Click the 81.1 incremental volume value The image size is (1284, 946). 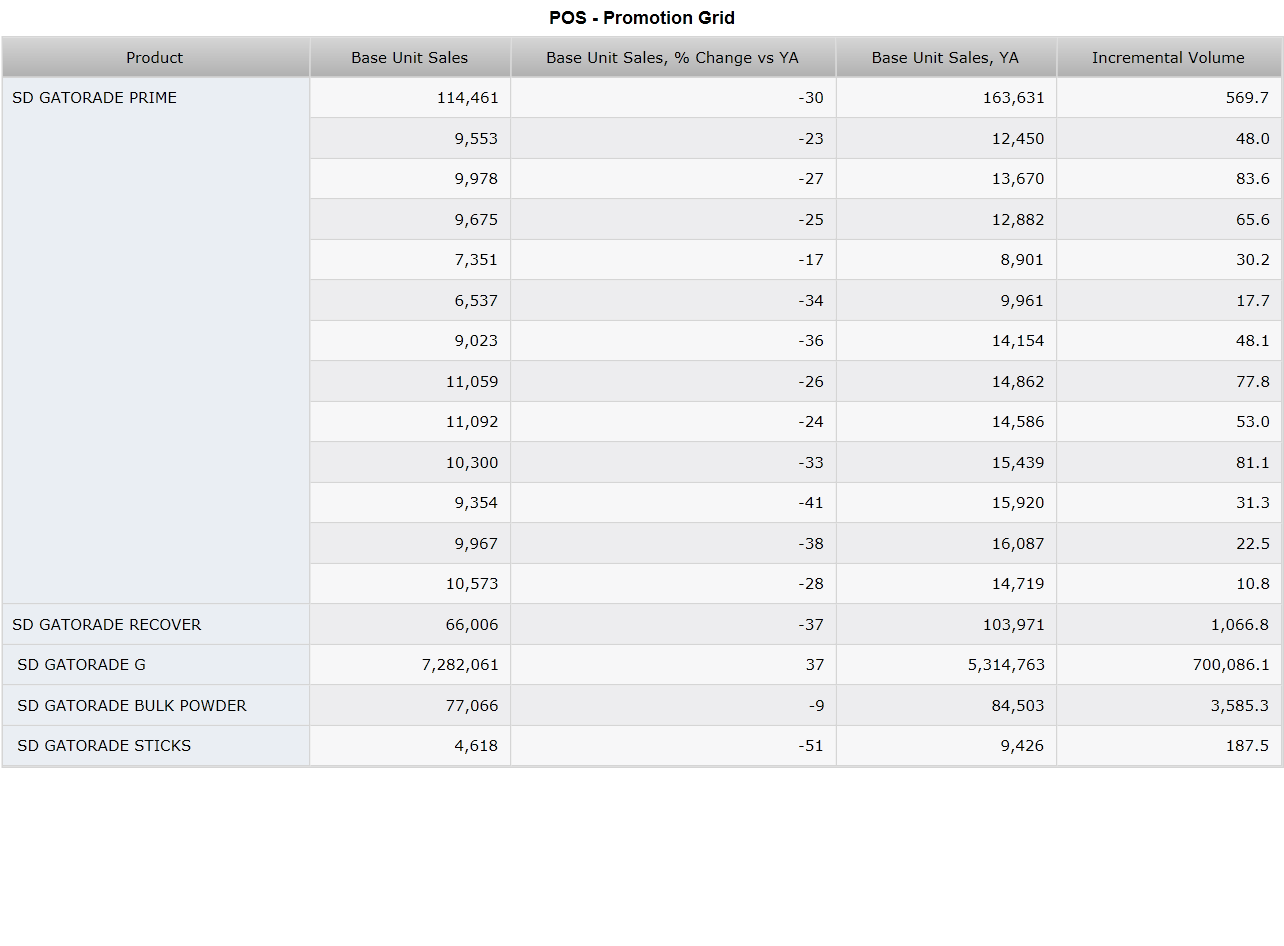pos(1169,462)
